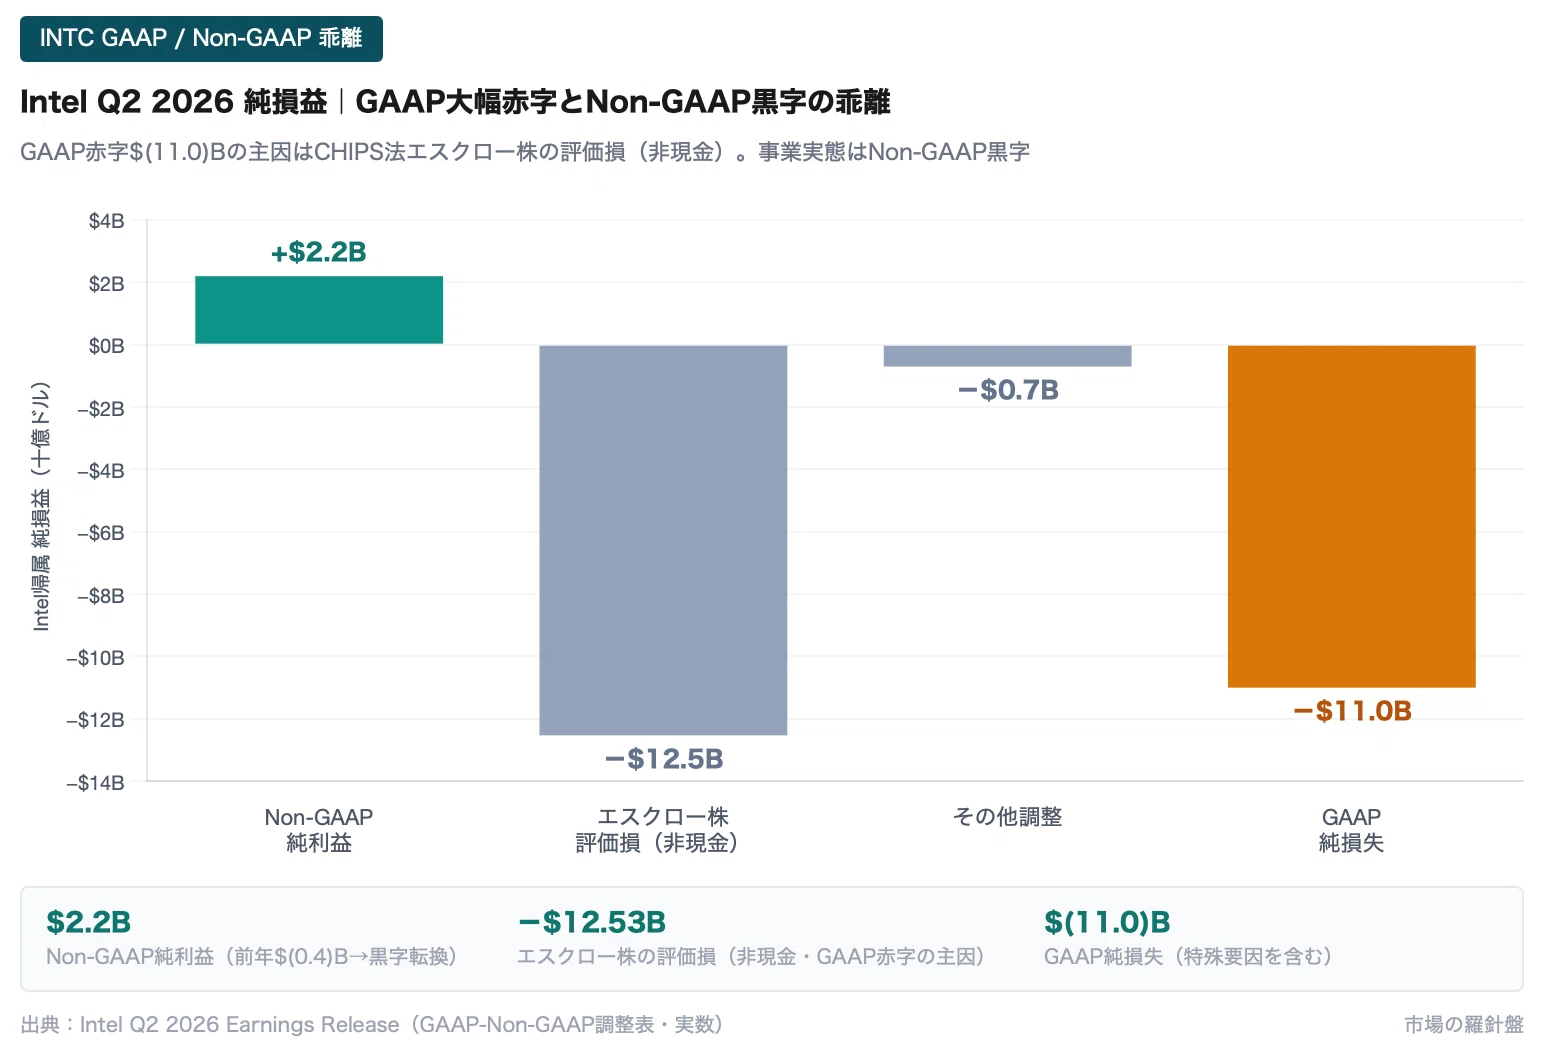Click the −$12.53B summary figure

point(592,922)
